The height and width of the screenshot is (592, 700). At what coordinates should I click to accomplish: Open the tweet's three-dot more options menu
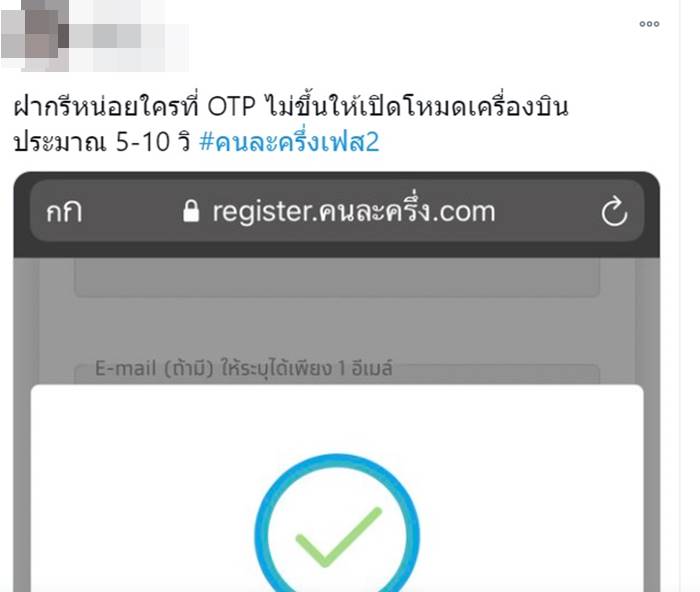649,24
